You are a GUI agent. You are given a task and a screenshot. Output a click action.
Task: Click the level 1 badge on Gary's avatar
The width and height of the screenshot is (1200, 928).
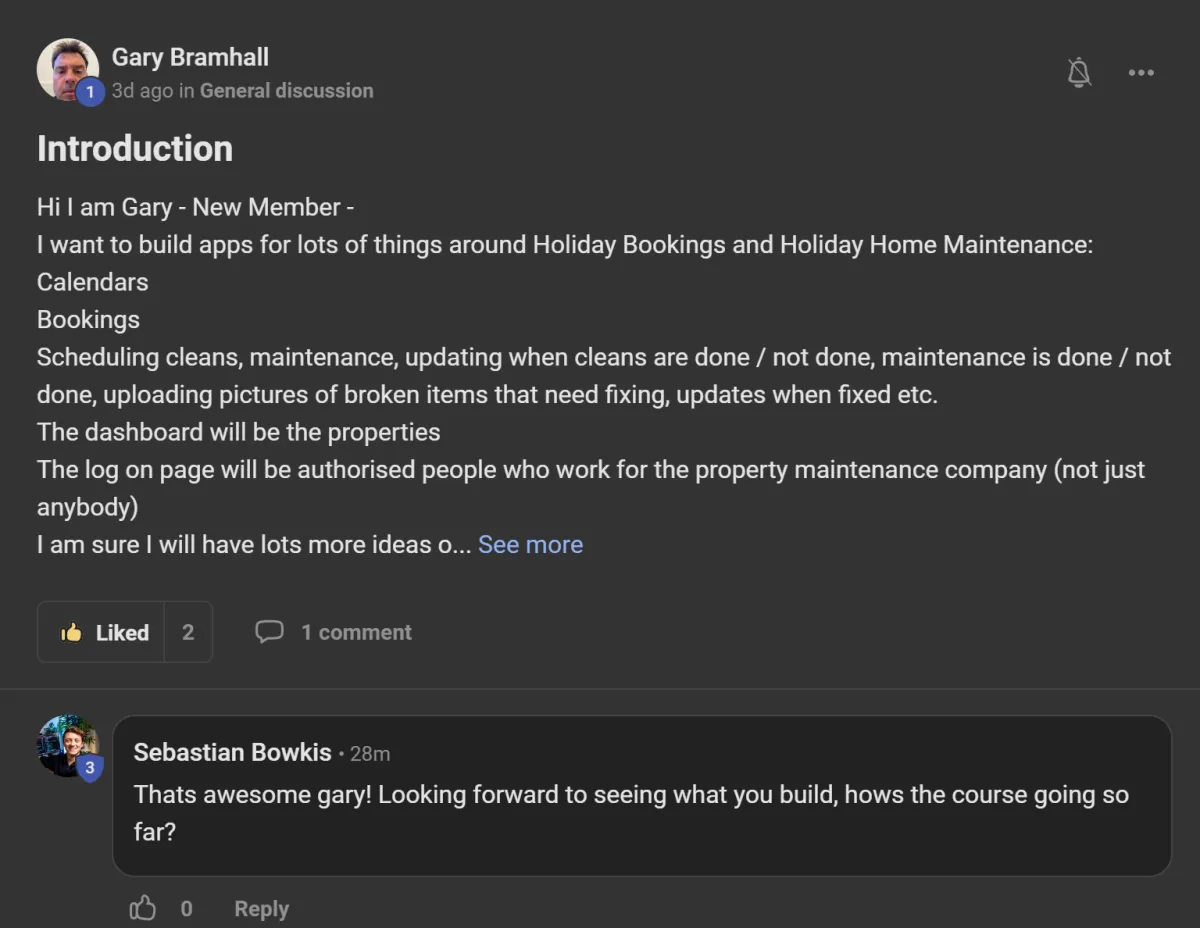coord(90,92)
